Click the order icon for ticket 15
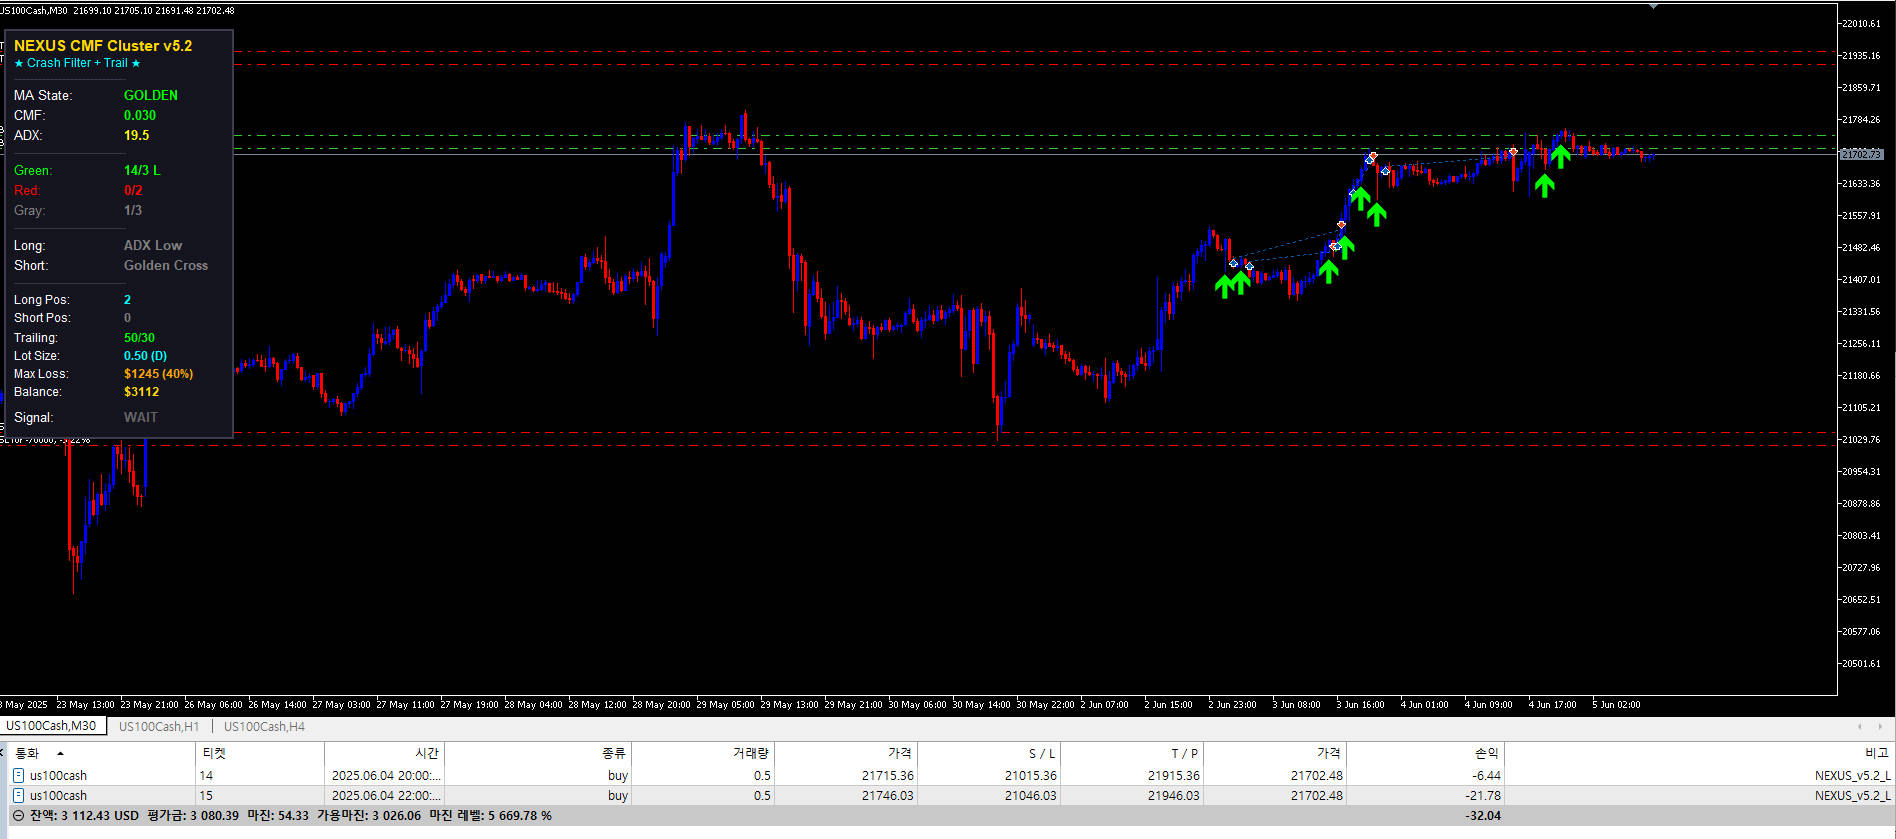Image resolution: width=1896 pixels, height=839 pixels. pyautogui.click(x=18, y=795)
